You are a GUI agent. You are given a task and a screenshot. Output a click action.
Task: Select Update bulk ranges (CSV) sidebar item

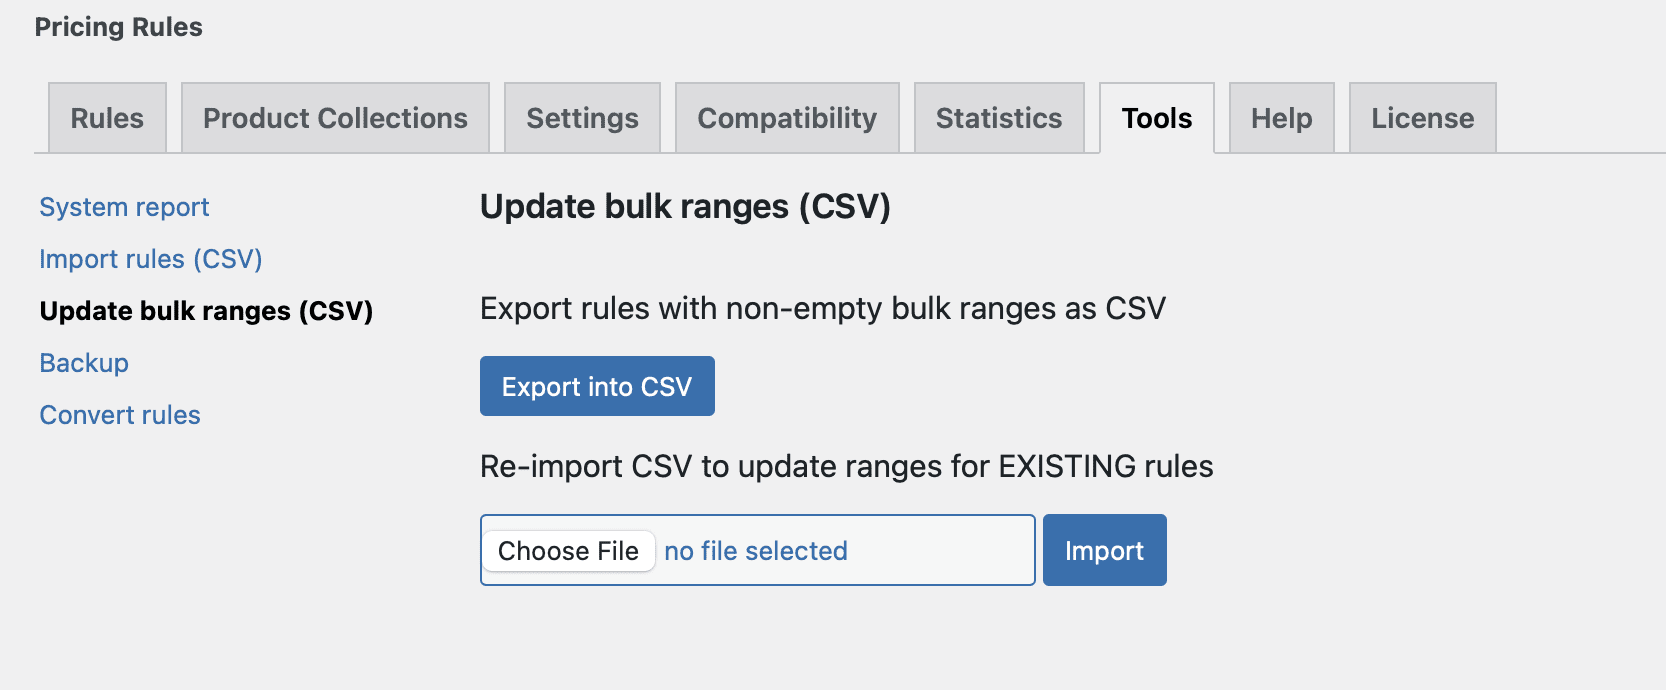[x=206, y=311]
